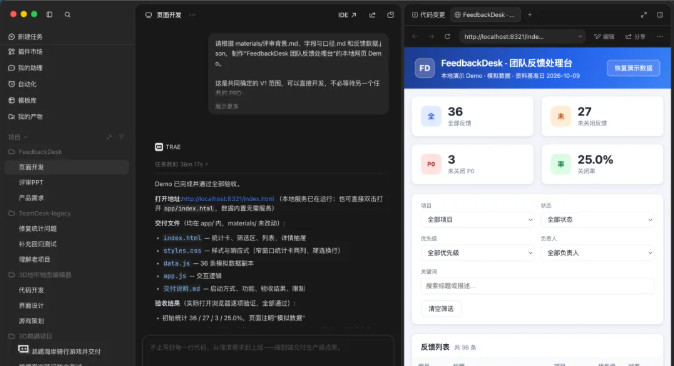Click the 恢复演示数据 button

pyautogui.click(x=633, y=68)
